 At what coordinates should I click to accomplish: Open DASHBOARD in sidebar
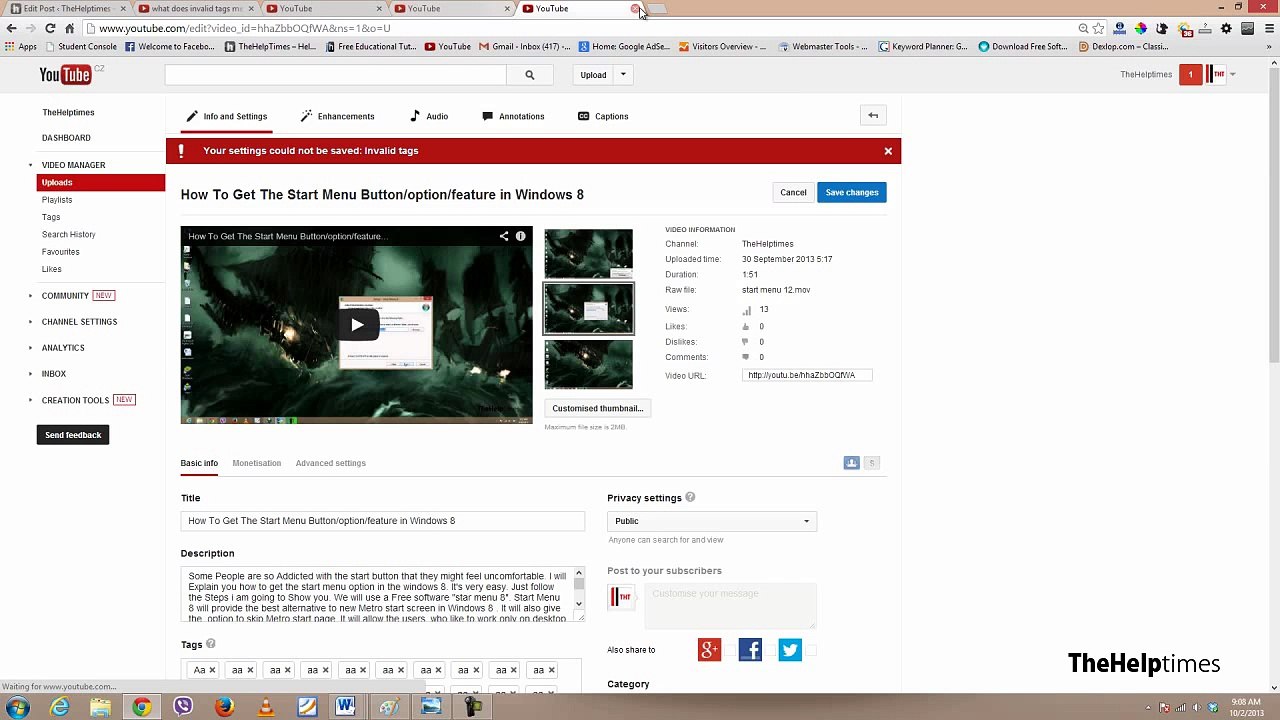[66, 138]
